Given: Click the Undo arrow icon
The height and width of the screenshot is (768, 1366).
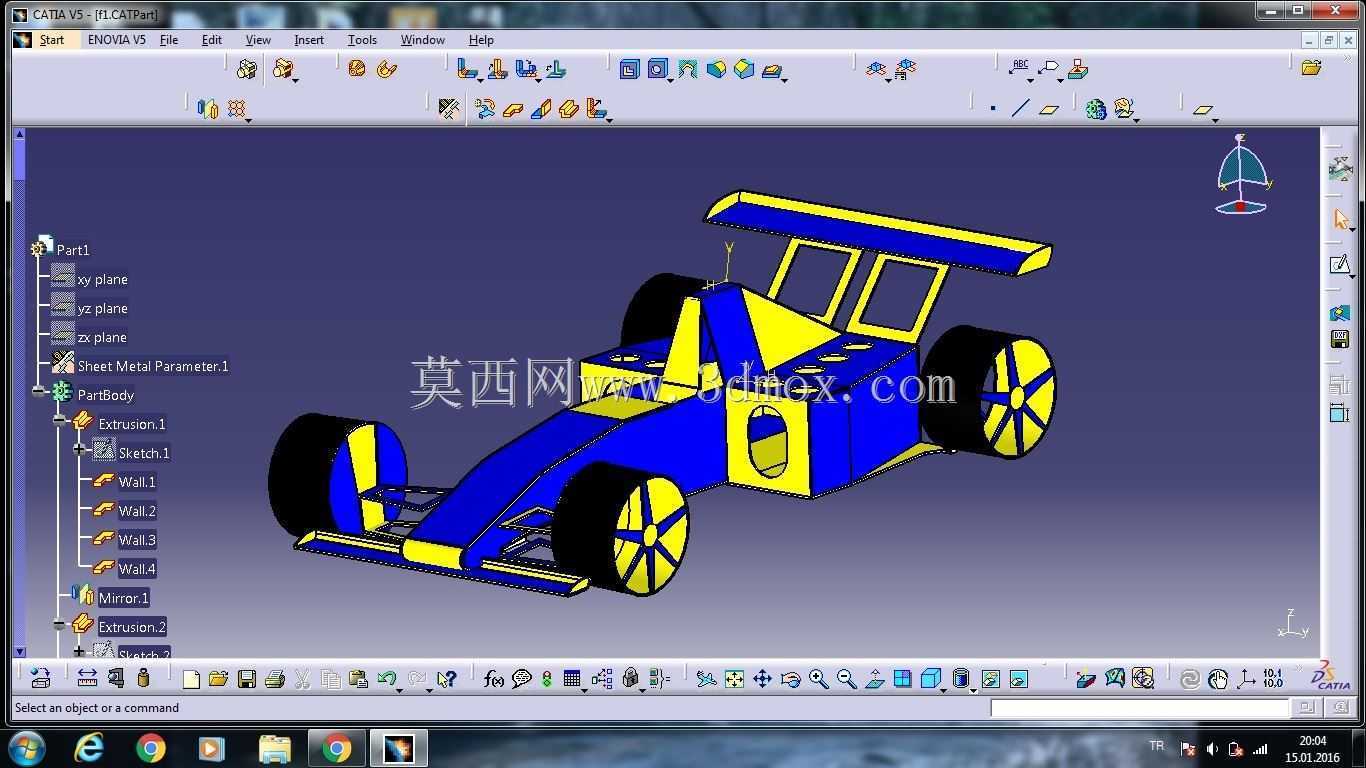Looking at the screenshot, I should point(387,679).
